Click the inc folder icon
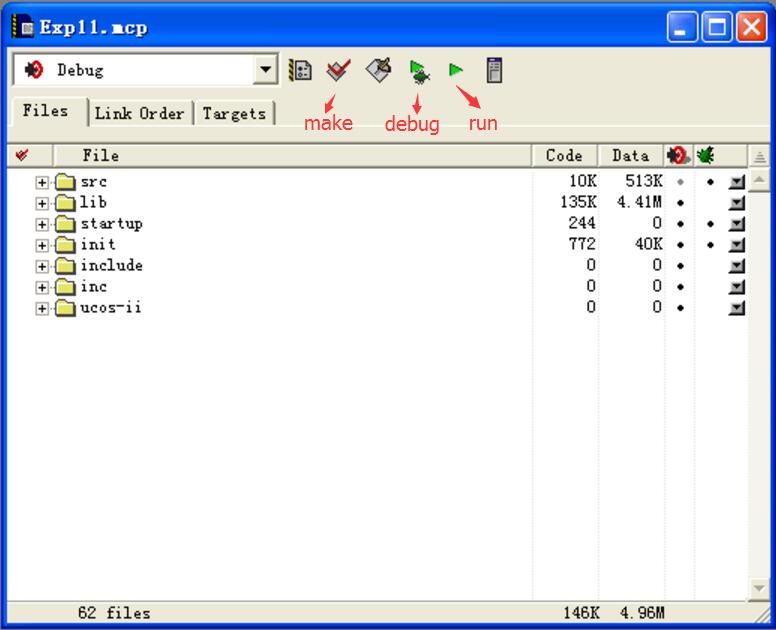 click(65, 287)
